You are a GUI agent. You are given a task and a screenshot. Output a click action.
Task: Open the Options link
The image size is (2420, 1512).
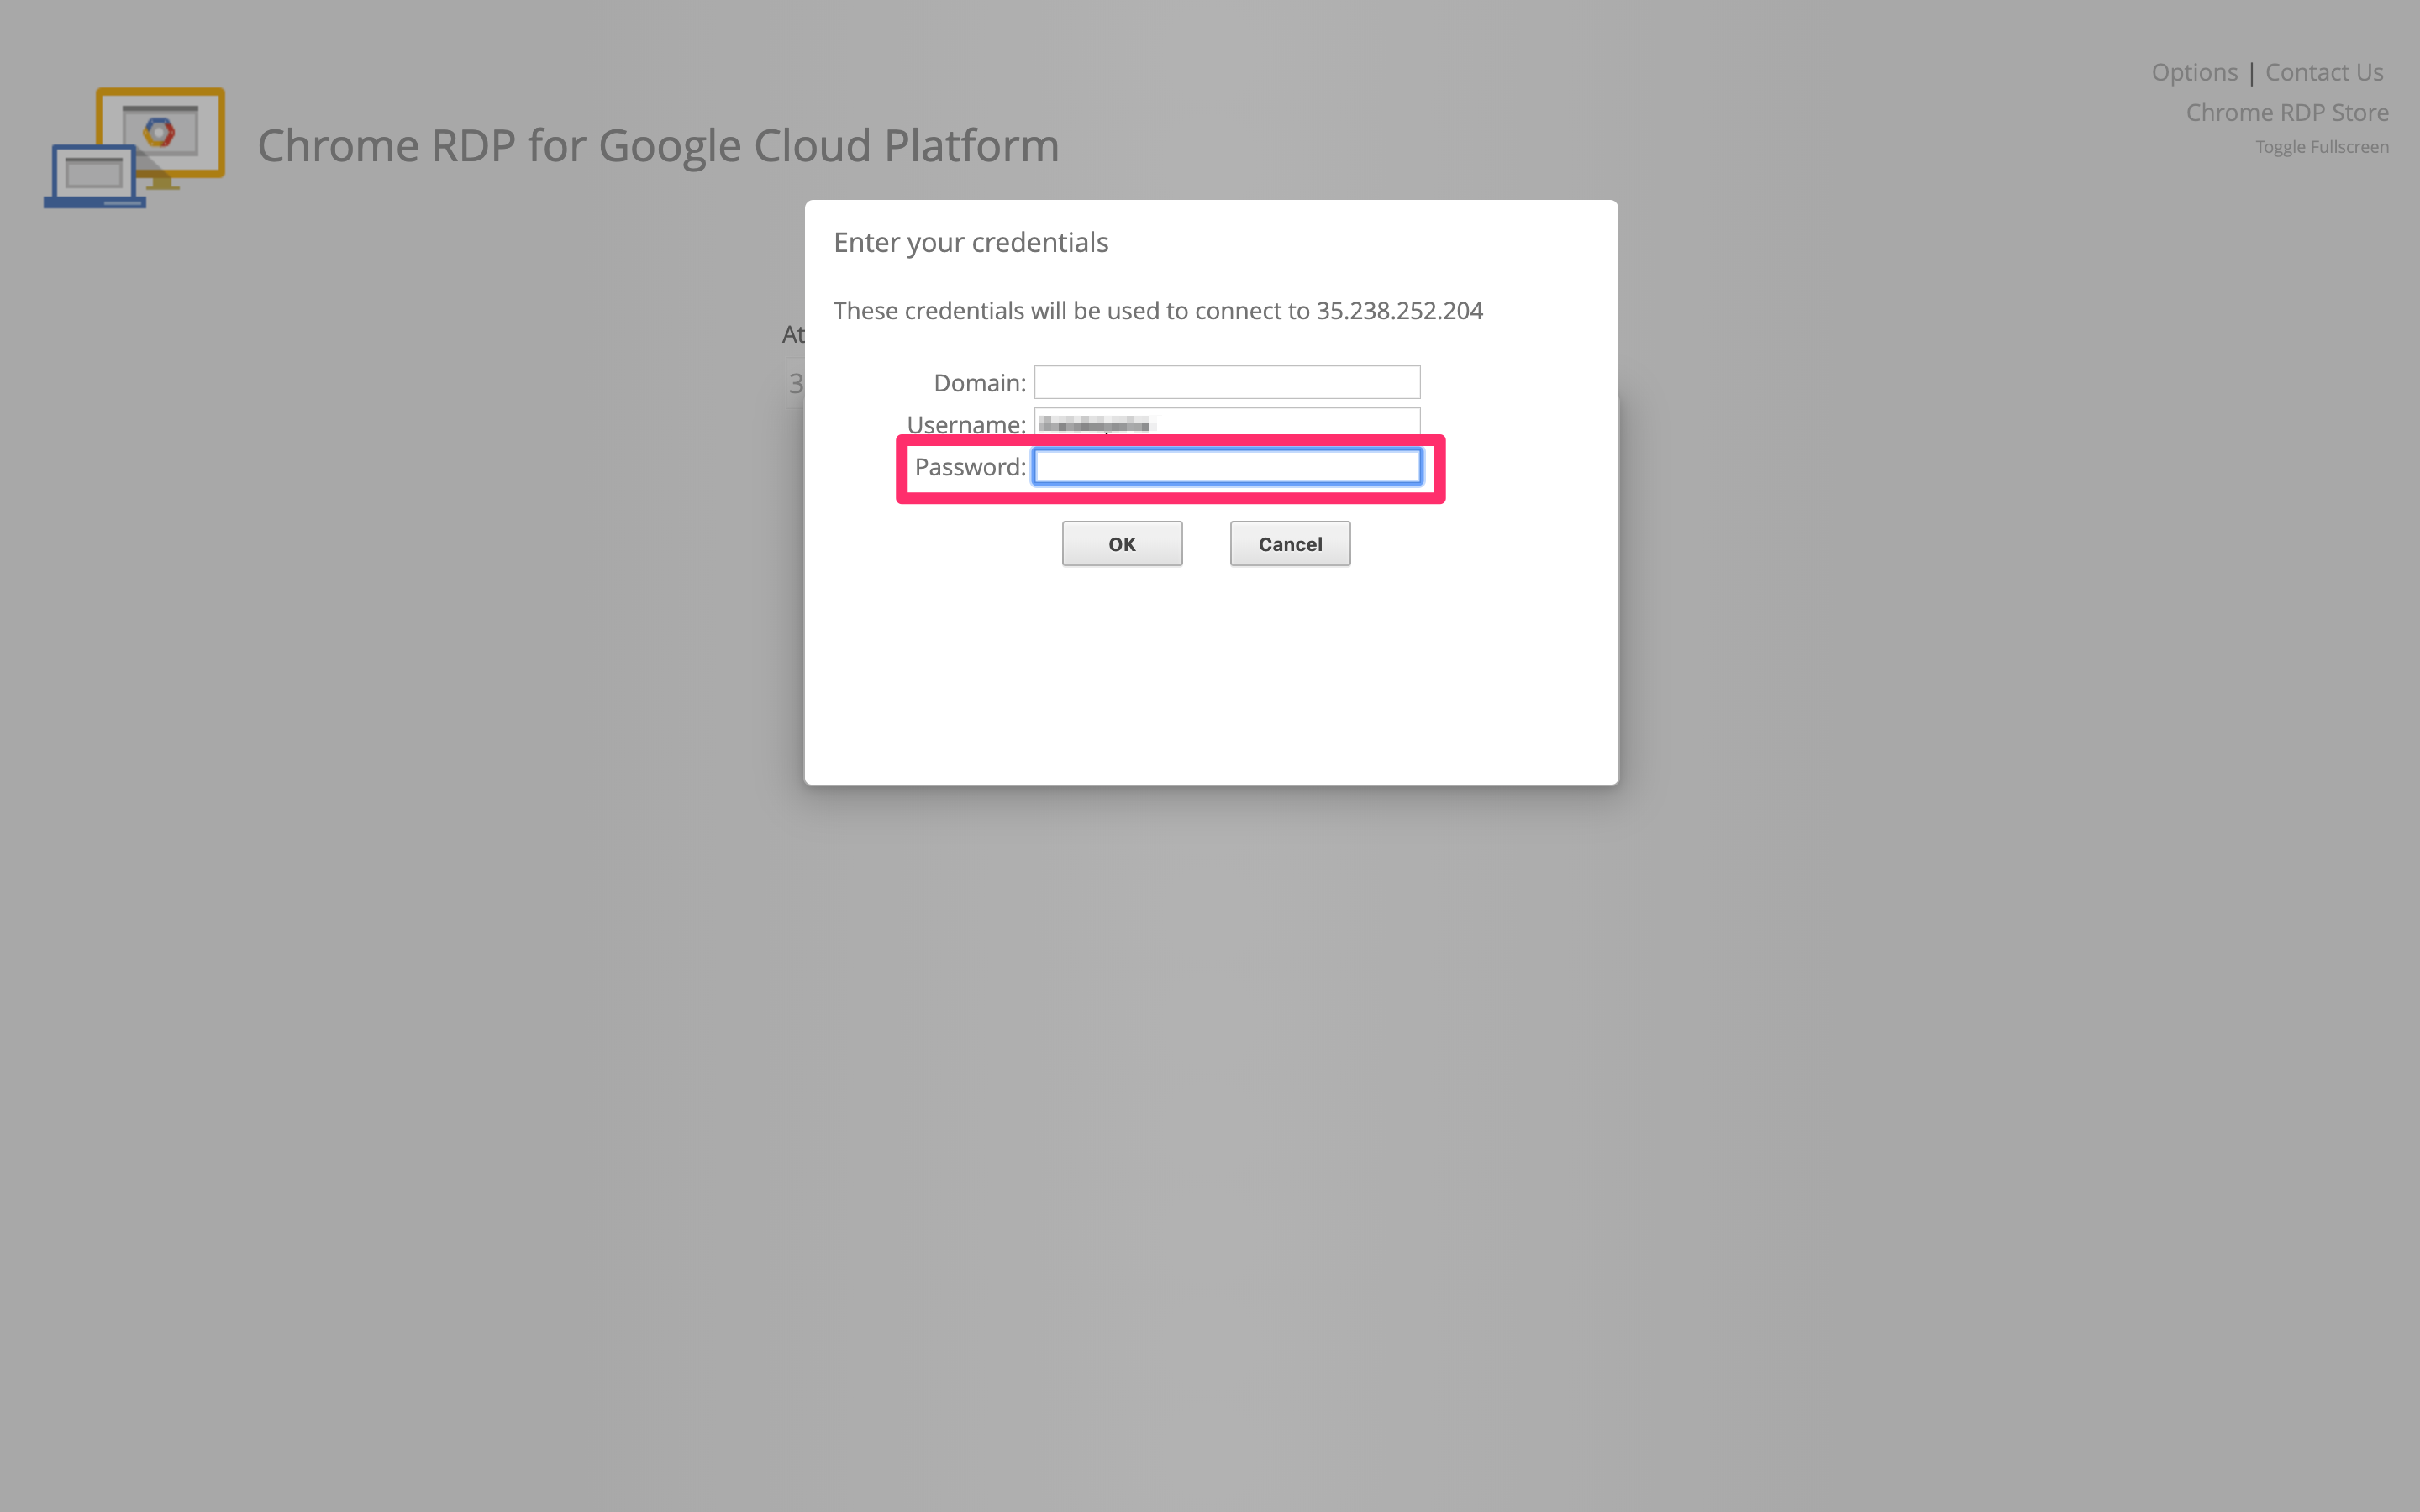tap(2194, 72)
